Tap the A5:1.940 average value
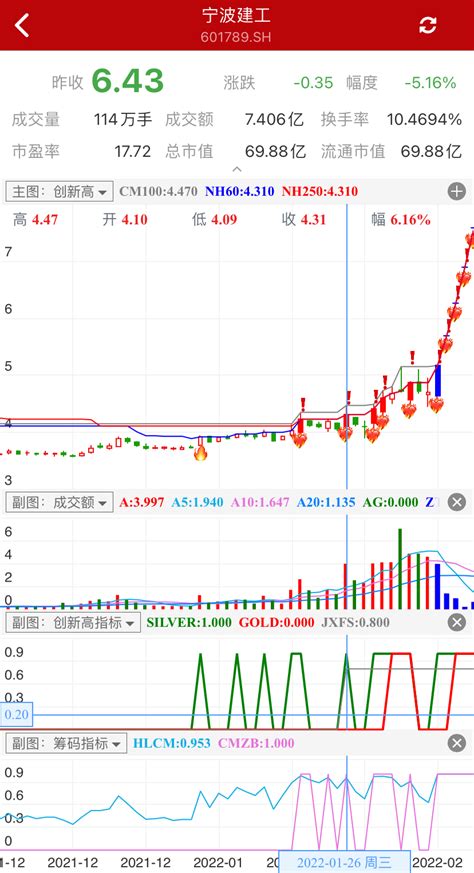Image resolution: width=474 pixels, height=873 pixels. 197,503
